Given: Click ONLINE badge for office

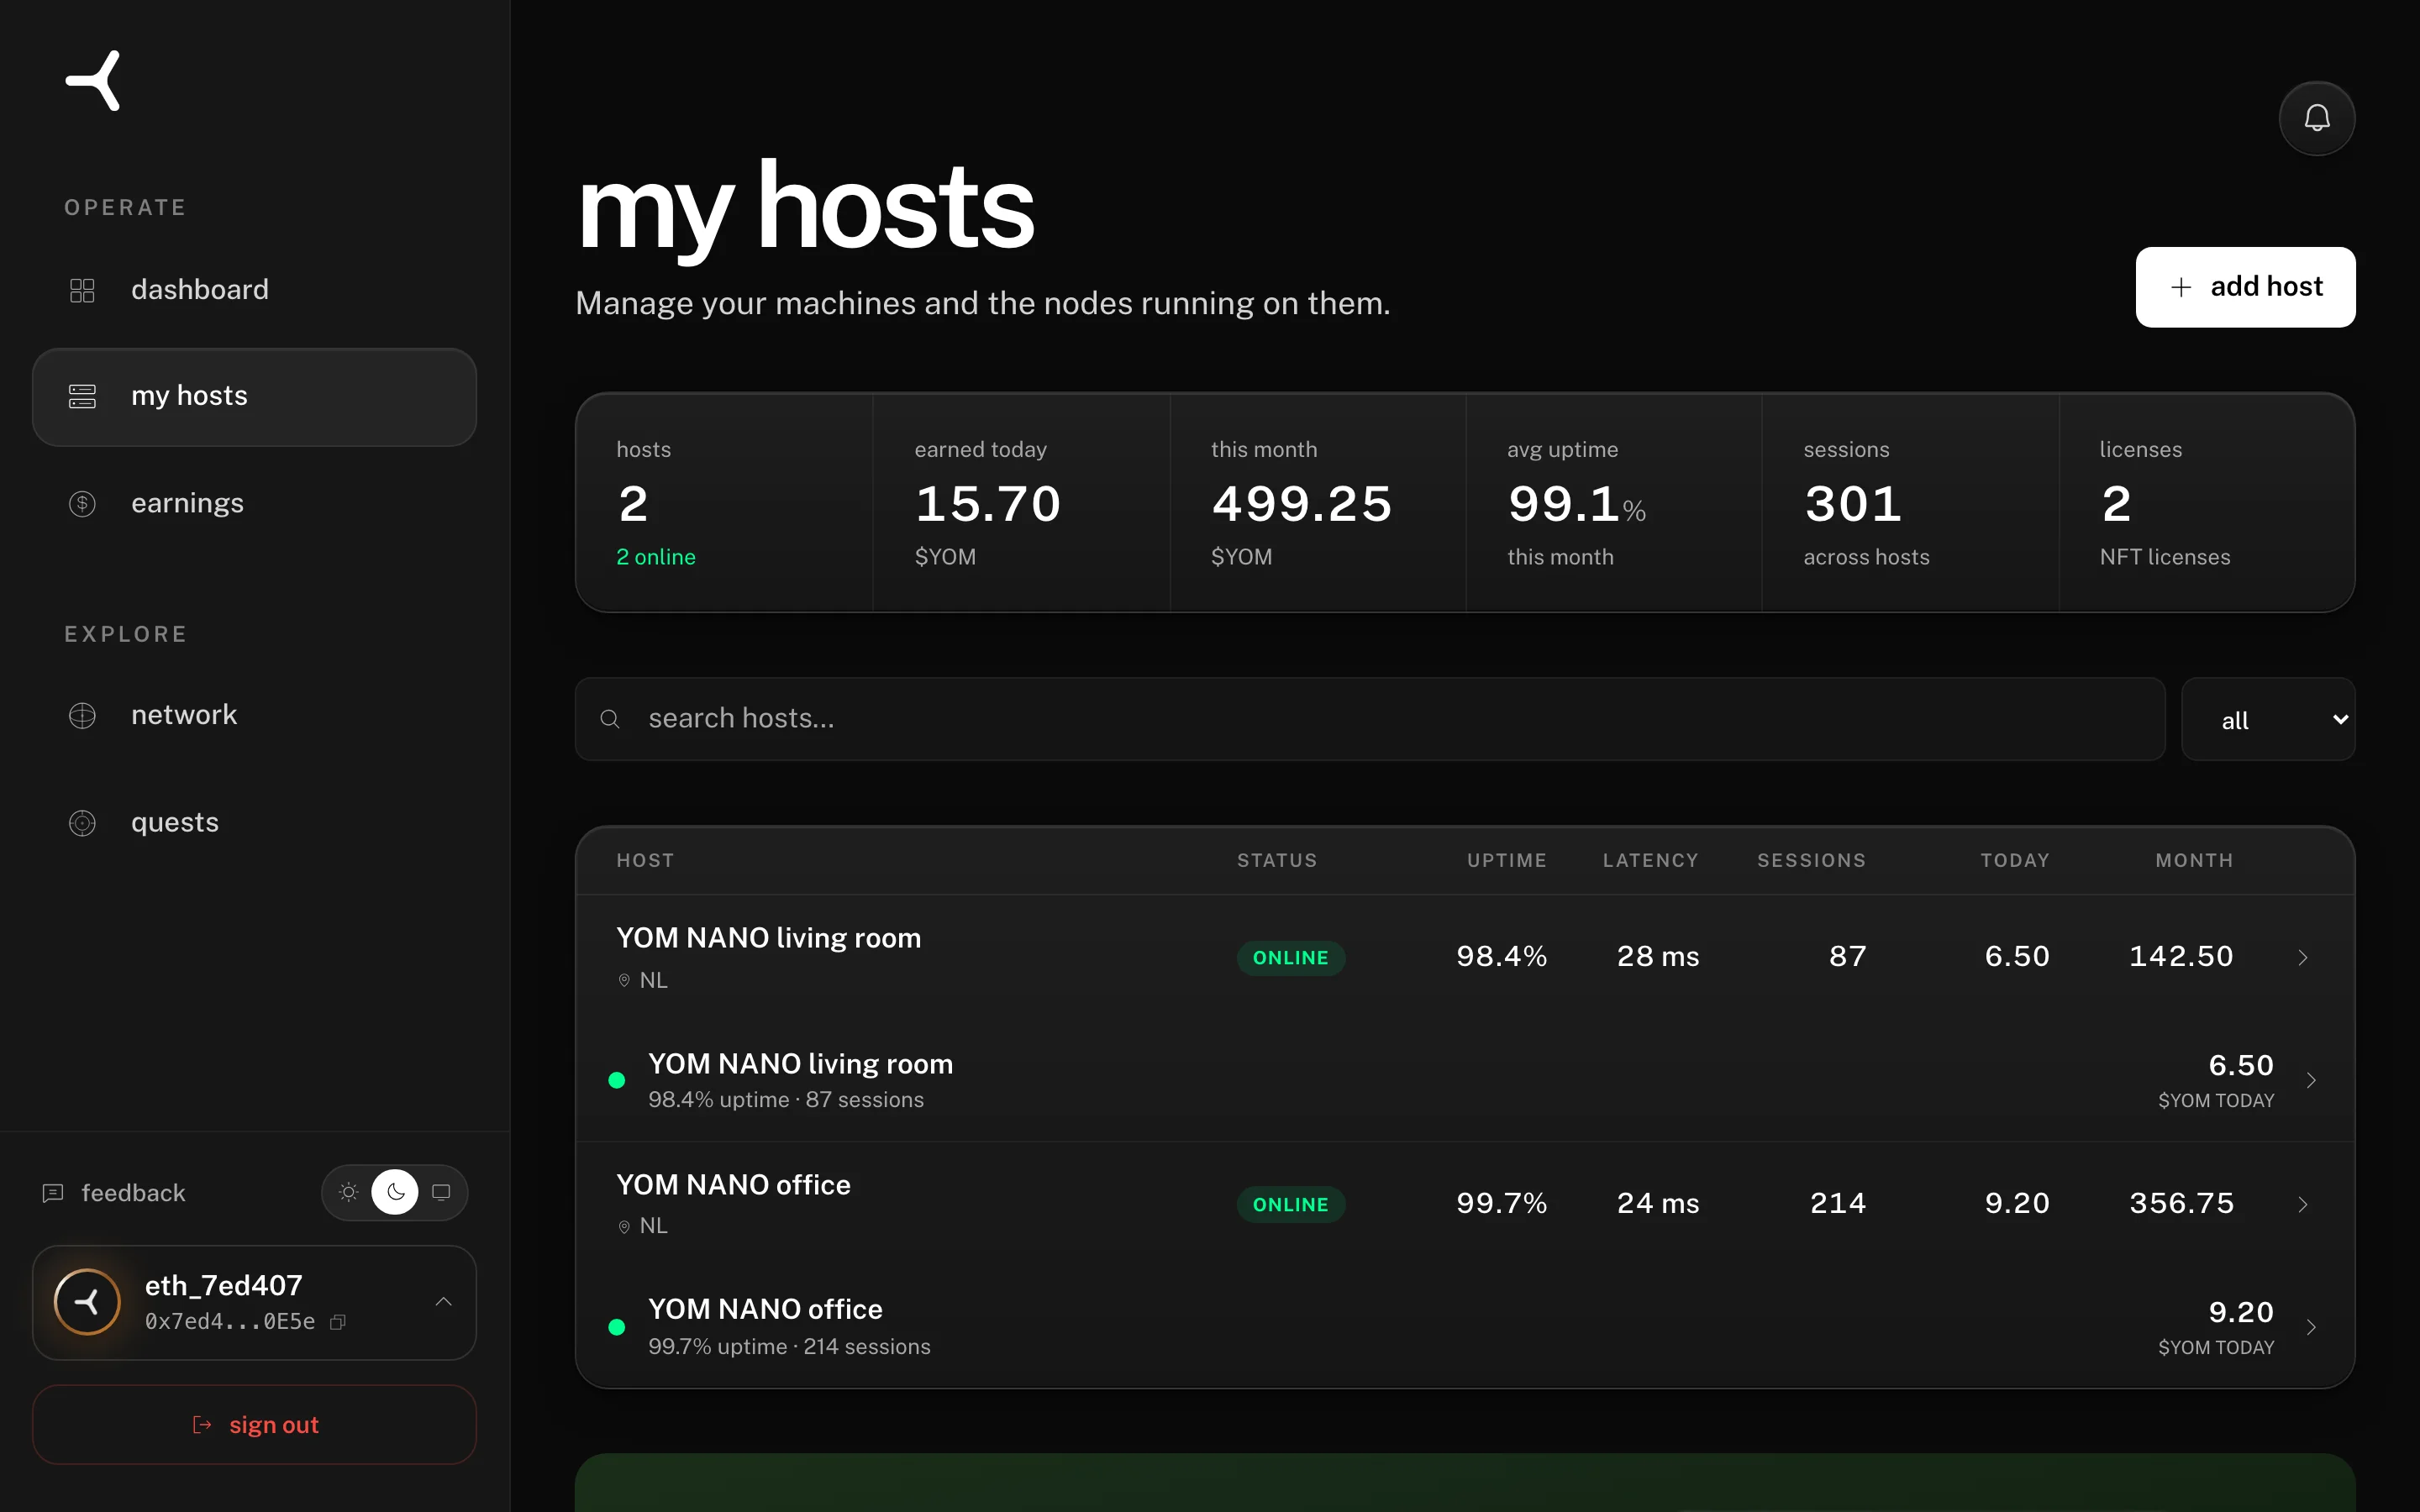Looking at the screenshot, I should point(1291,1204).
